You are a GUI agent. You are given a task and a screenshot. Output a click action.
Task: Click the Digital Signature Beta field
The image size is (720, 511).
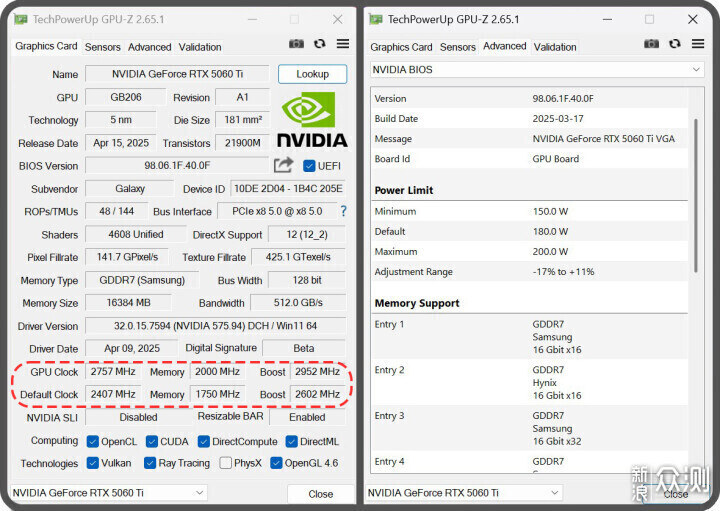pyautogui.click(x=304, y=348)
